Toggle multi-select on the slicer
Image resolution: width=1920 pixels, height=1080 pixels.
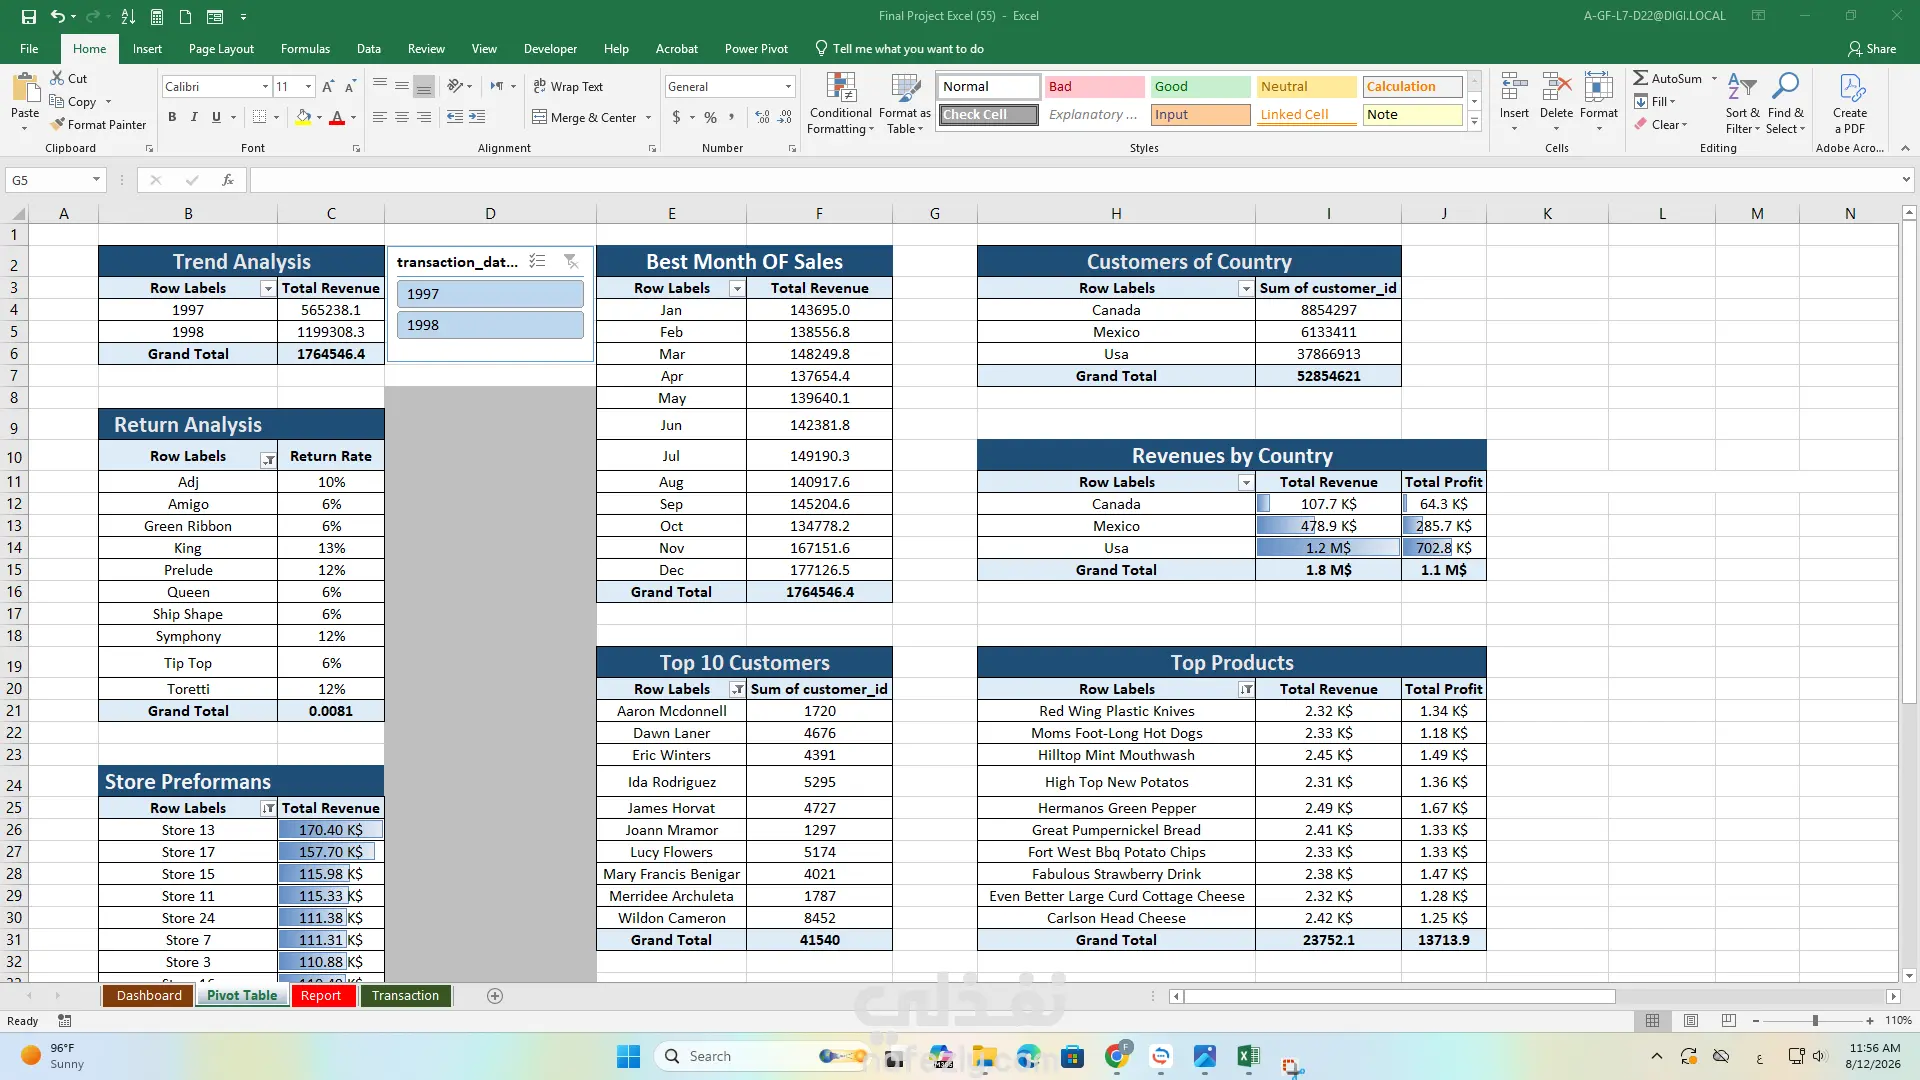(537, 261)
